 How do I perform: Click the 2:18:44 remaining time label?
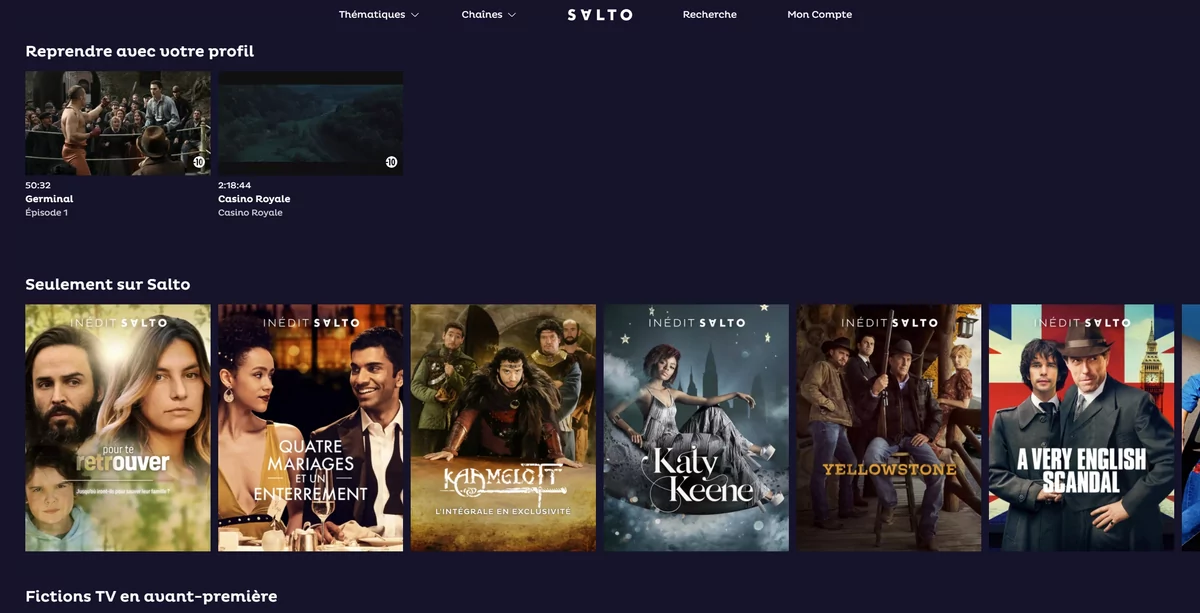click(x=235, y=185)
